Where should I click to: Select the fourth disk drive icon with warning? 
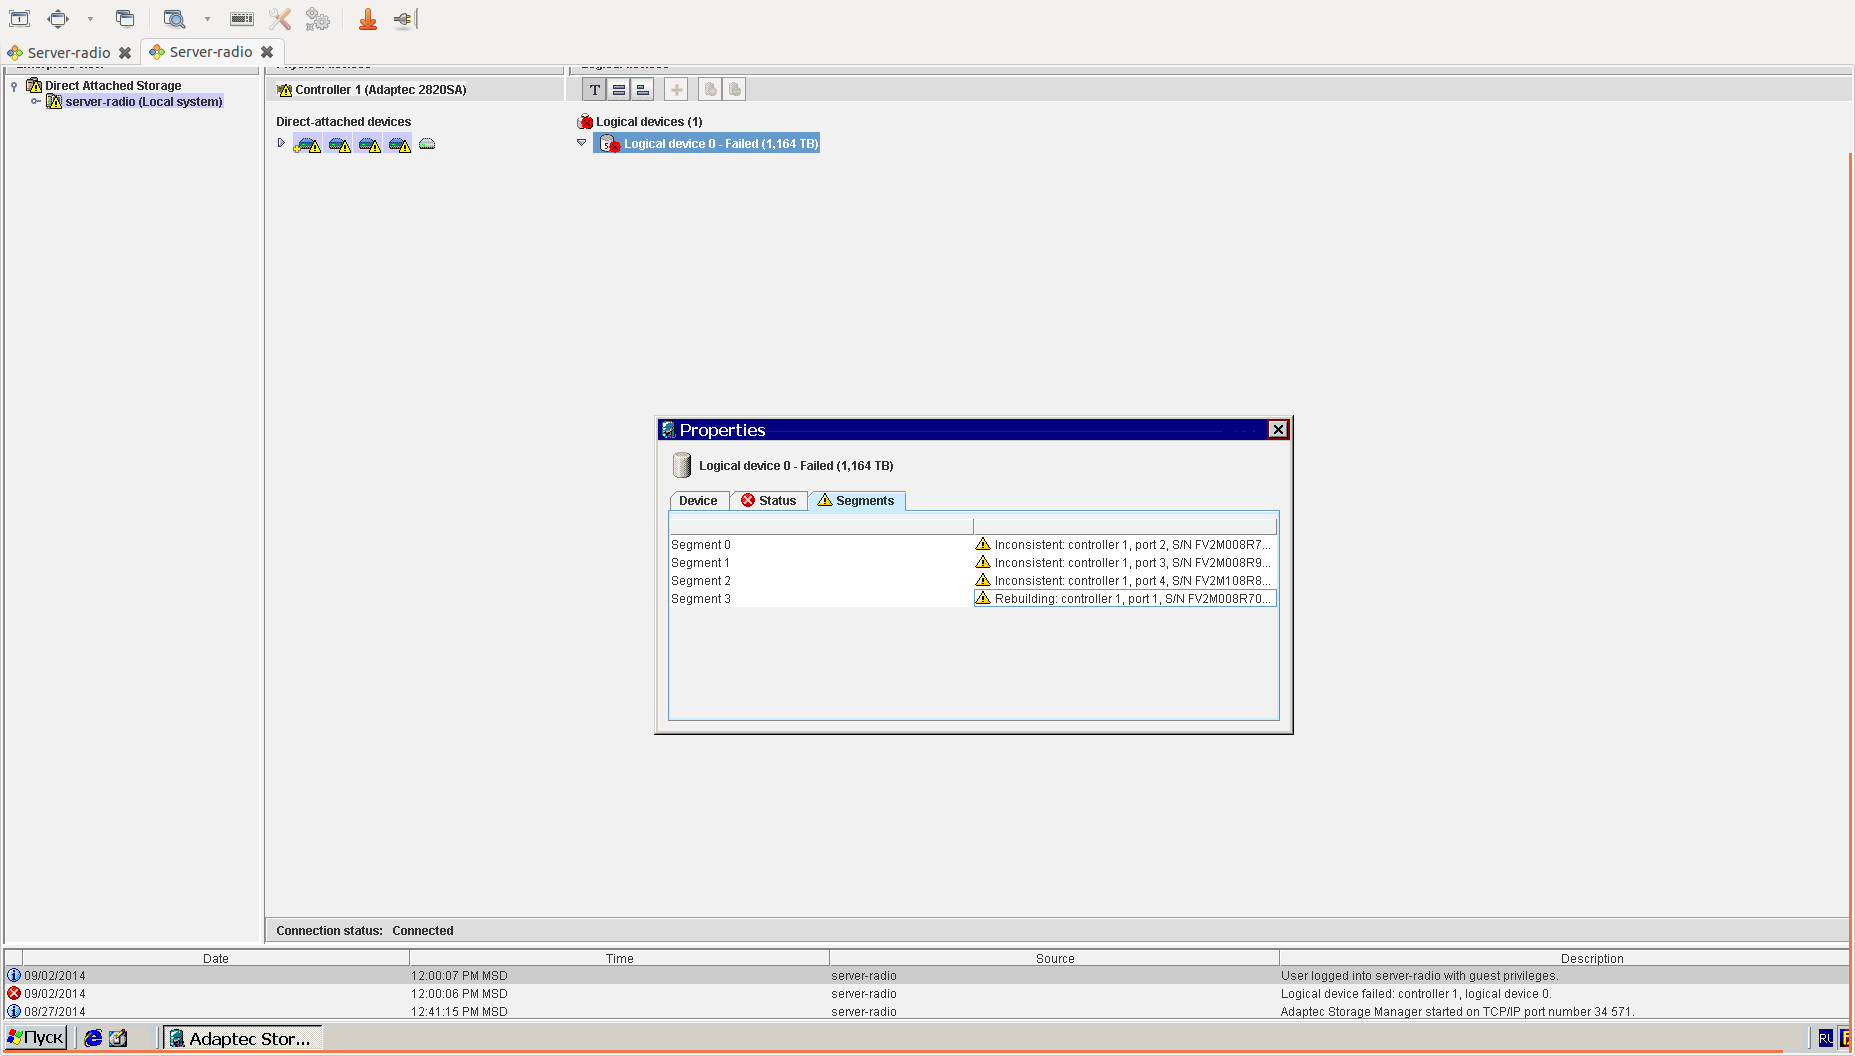click(x=400, y=145)
